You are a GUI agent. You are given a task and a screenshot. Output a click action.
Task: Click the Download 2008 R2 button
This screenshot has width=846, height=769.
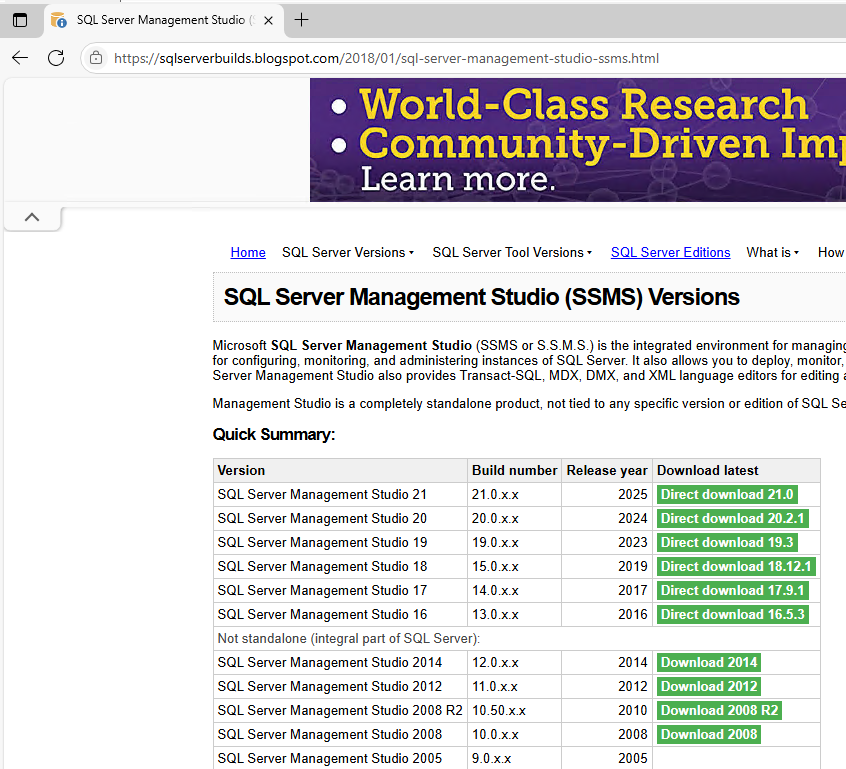click(719, 710)
